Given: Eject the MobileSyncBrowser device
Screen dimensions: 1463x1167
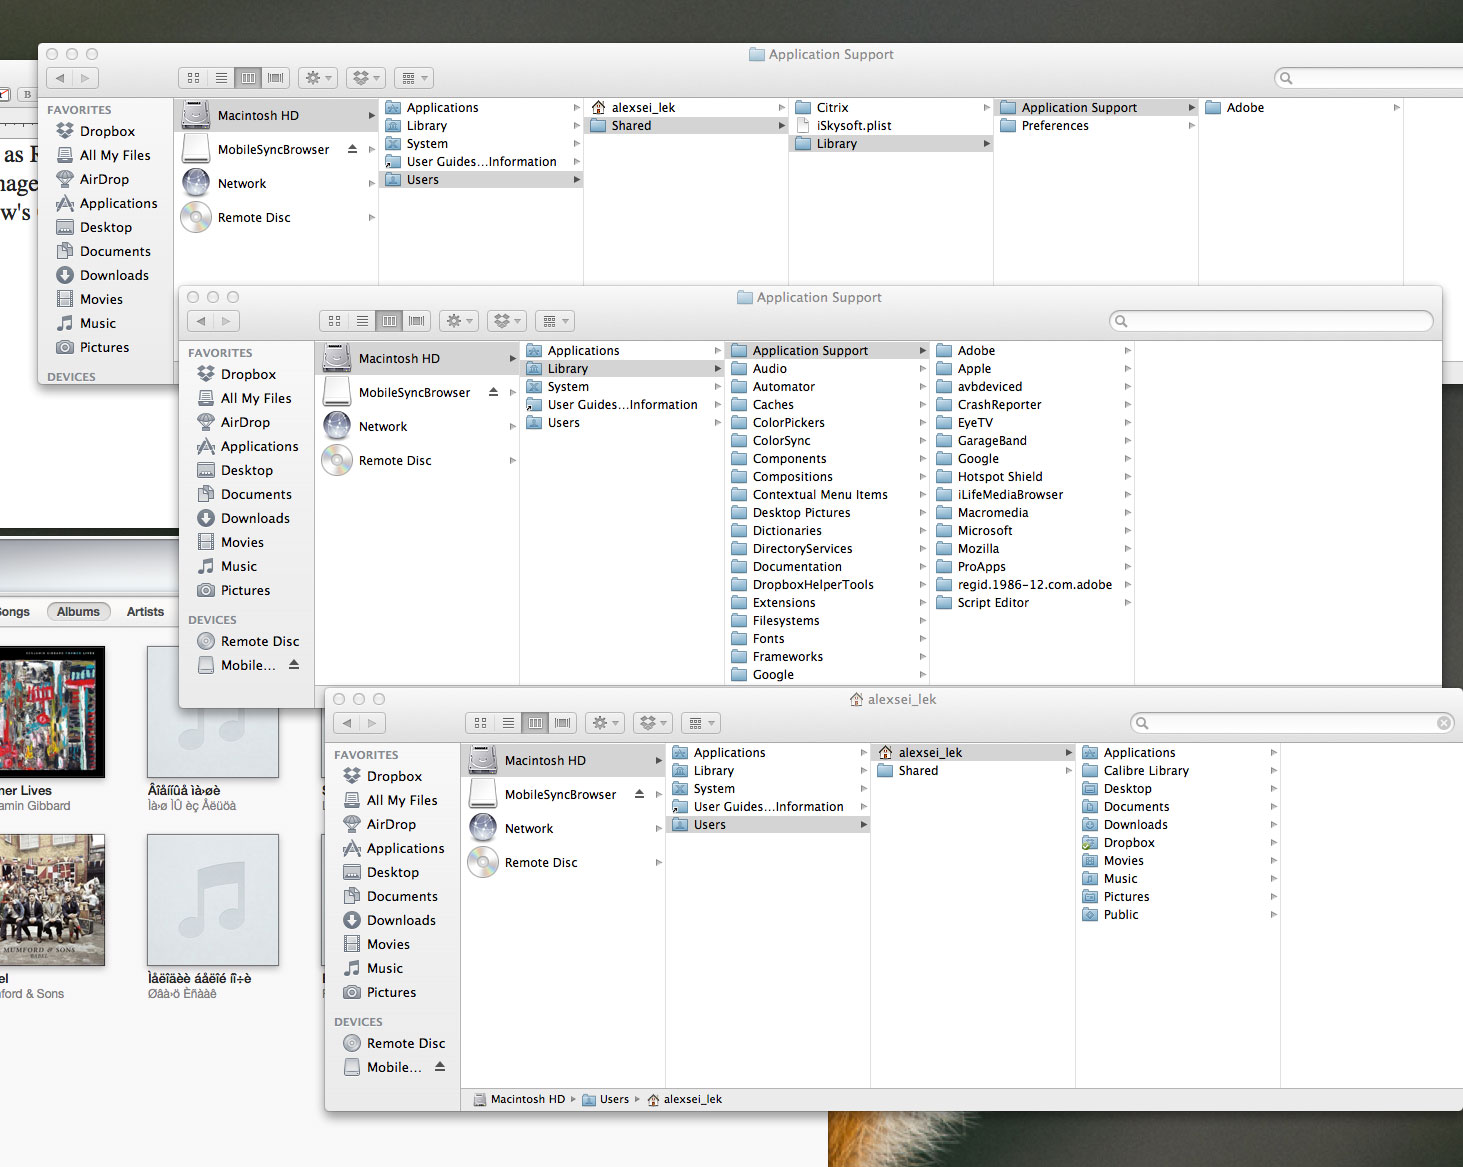Looking at the screenshot, I should (x=640, y=794).
